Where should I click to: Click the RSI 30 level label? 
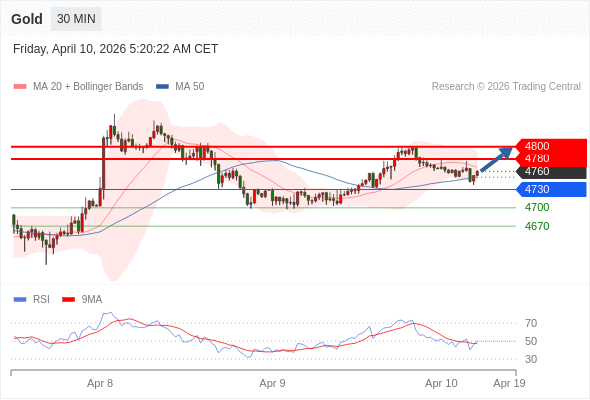(x=531, y=359)
